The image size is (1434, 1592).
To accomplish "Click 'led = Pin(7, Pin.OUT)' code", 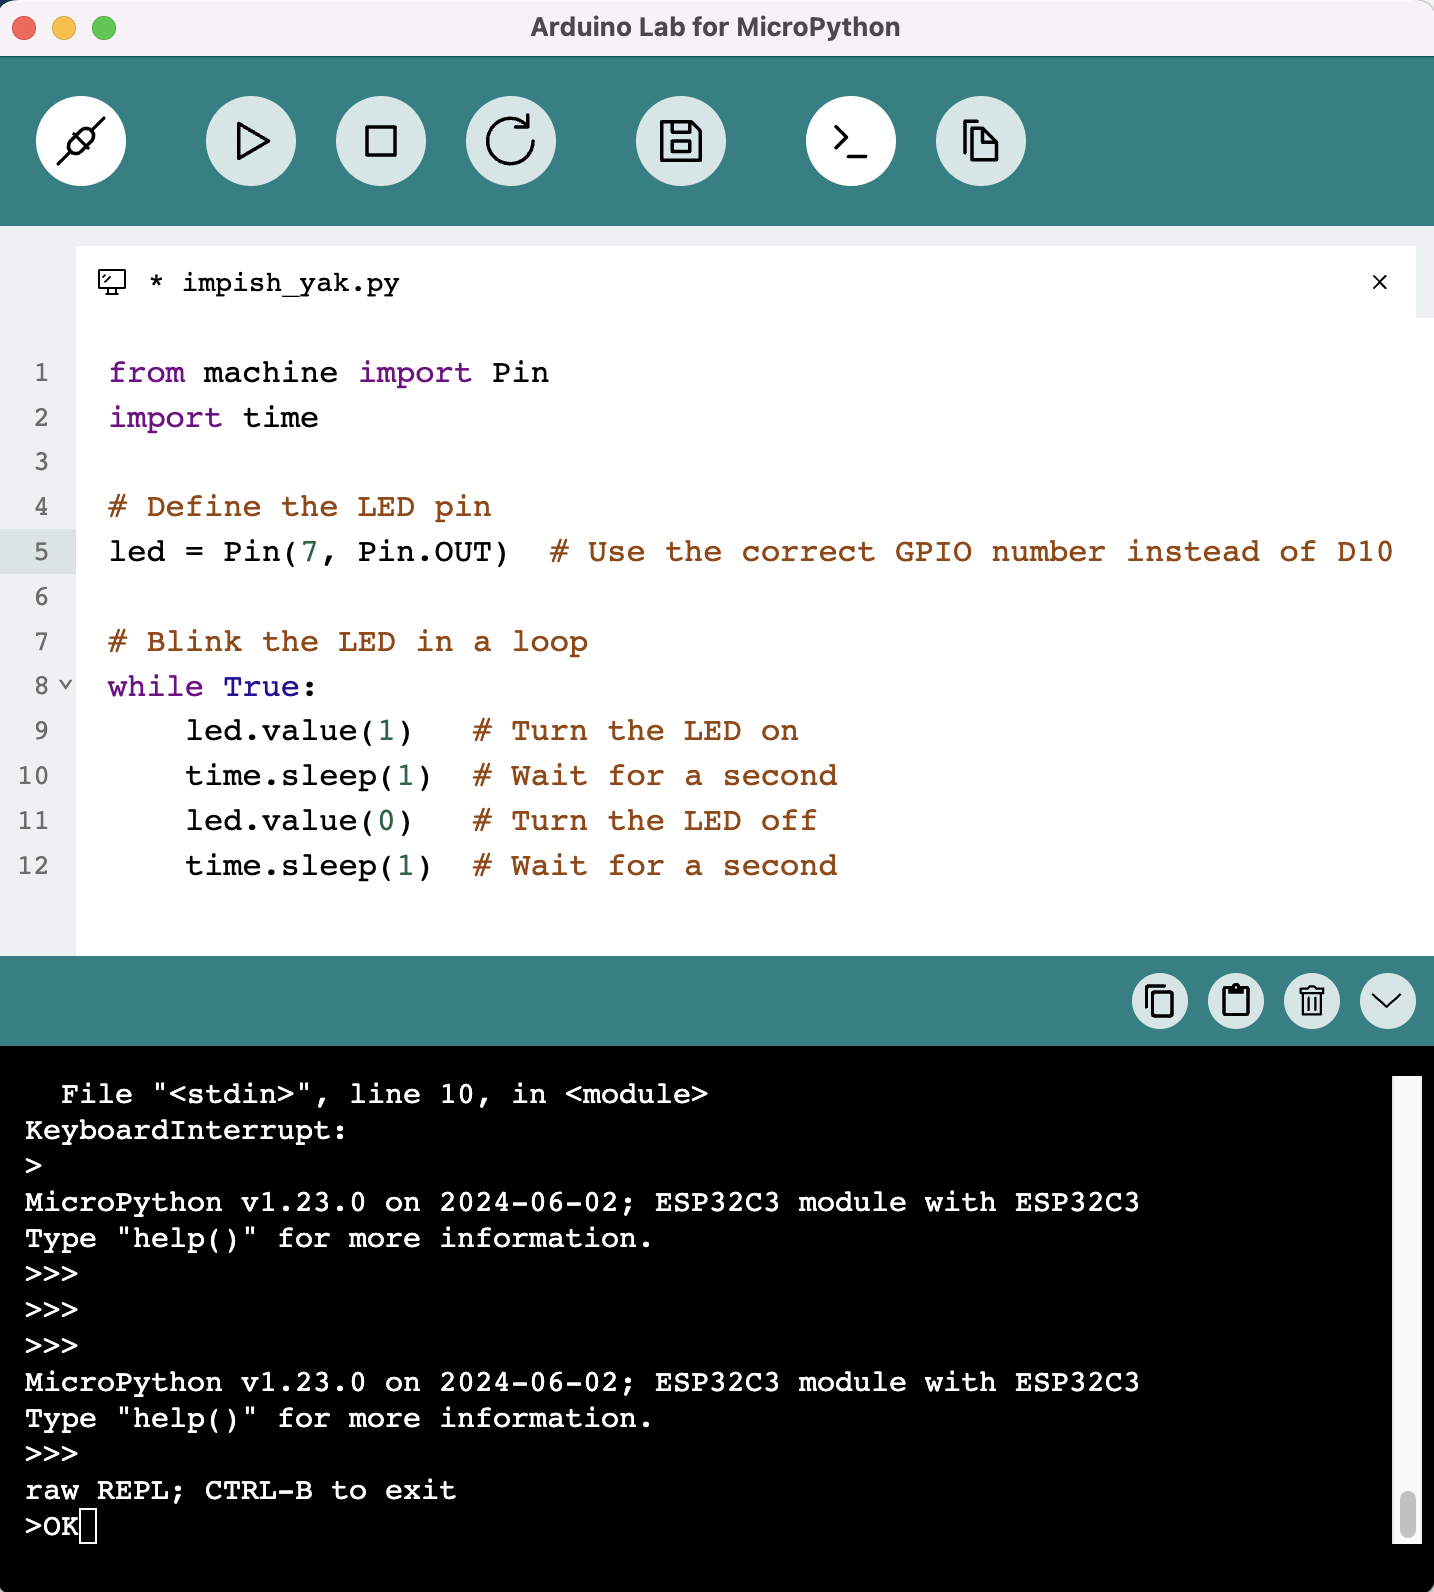I will pos(308,552).
